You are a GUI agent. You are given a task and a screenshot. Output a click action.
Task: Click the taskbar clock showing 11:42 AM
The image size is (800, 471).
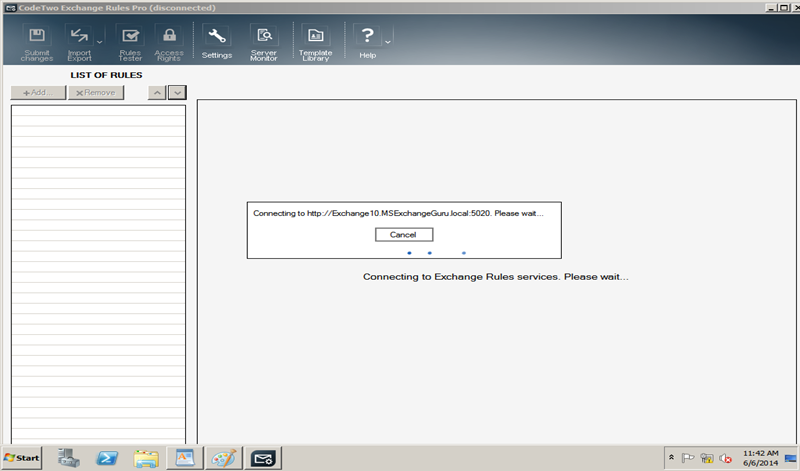(x=761, y=458)
